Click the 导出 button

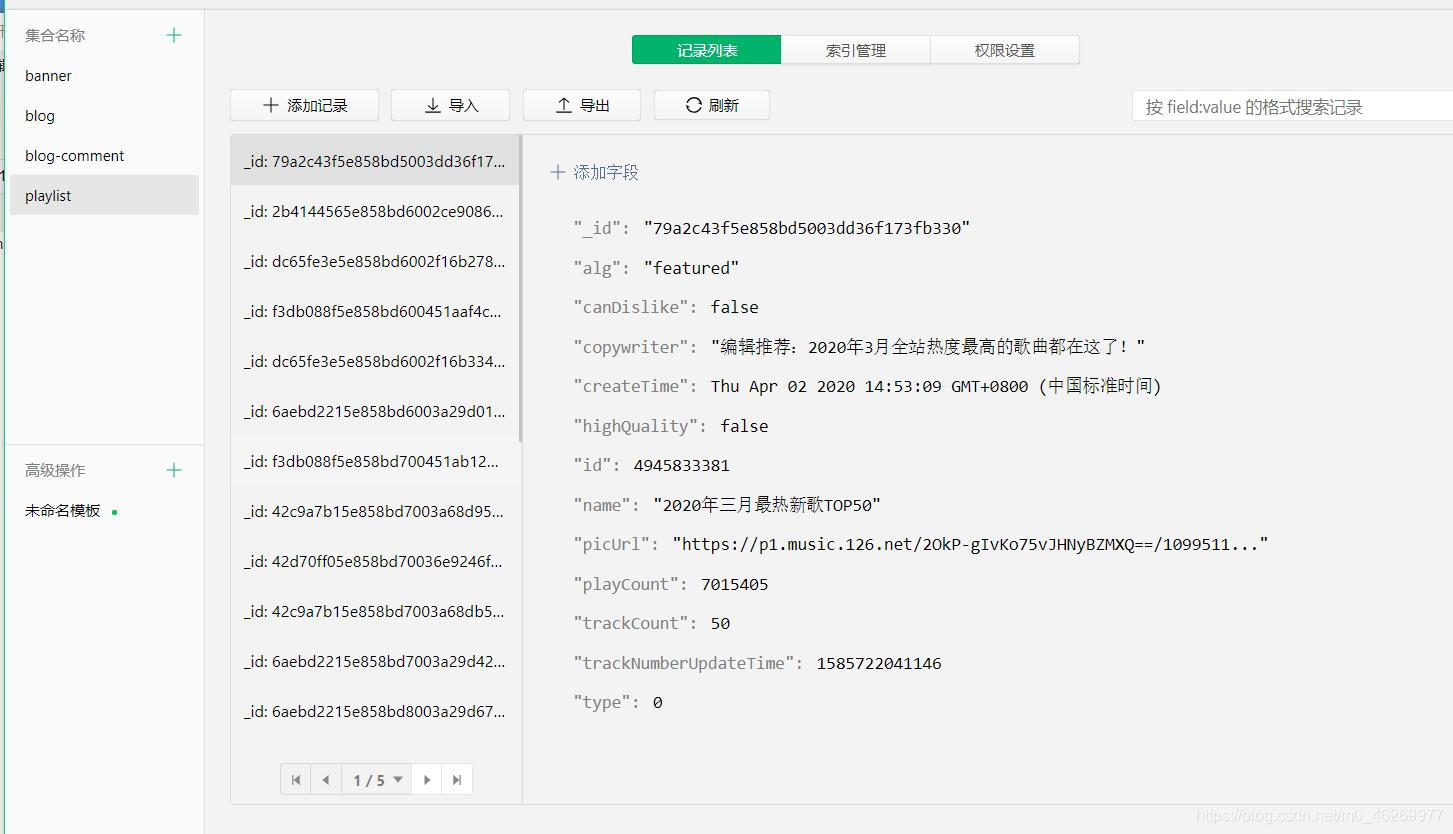(582, 105)
